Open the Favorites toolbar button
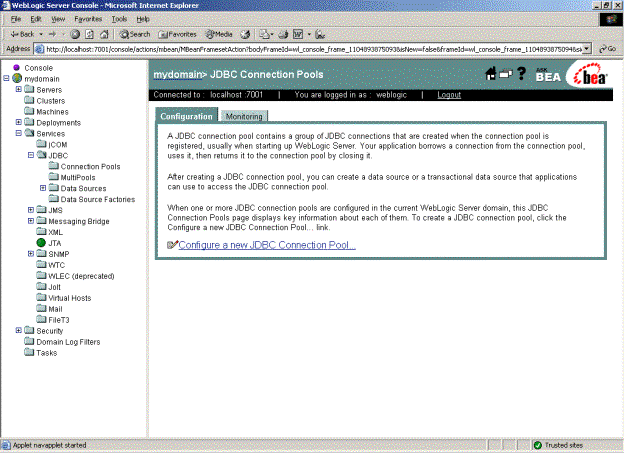 coord(176,33)
